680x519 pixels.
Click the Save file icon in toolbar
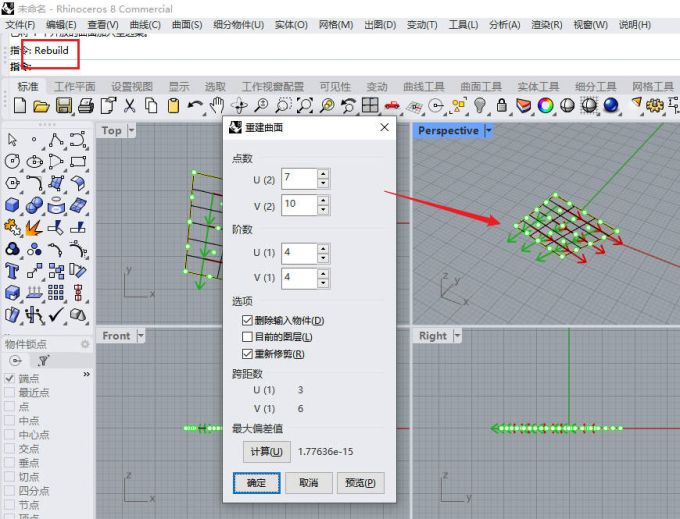coord(63,105)
